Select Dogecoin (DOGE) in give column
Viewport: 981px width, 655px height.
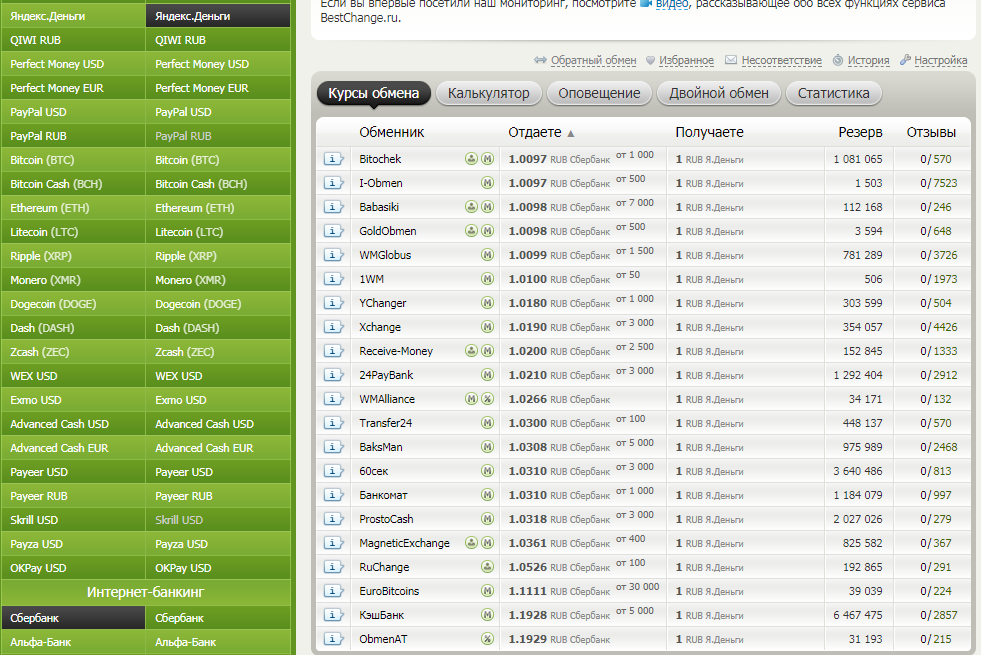click(x=73, y=304)
